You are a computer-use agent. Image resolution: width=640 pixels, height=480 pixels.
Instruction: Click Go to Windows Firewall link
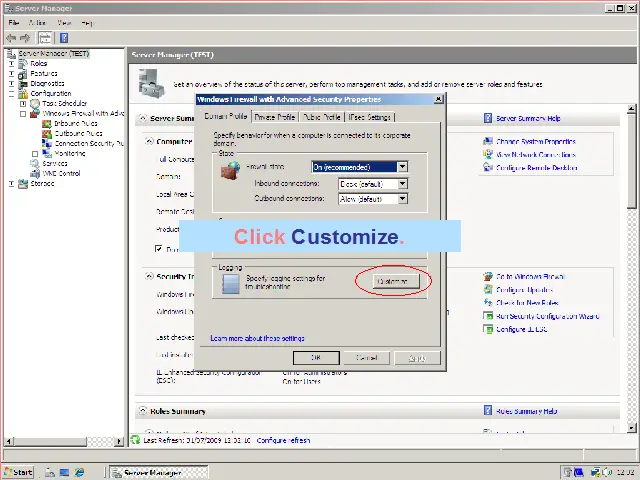click(x=531, y=277)
